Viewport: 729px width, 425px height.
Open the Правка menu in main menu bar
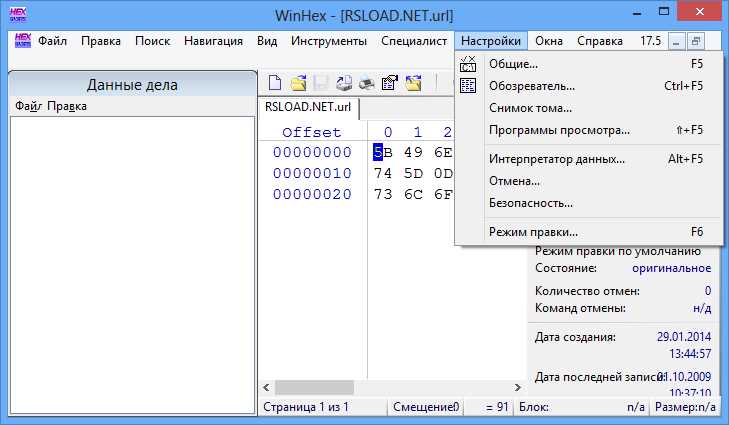pos(101,41)
